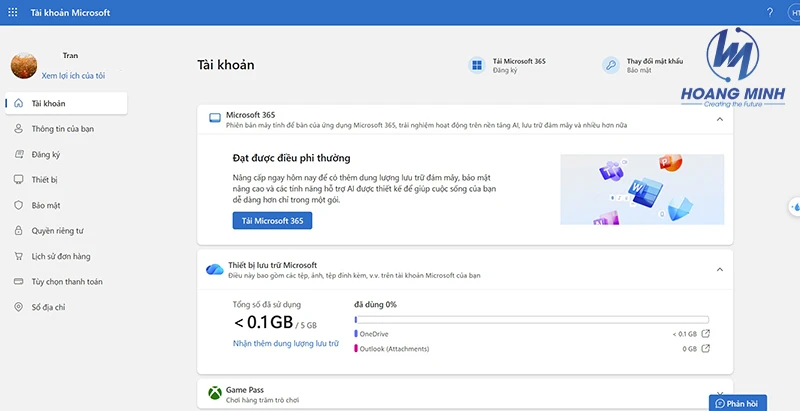This screenshot has width=800, height=411.
Task: Click the storage usage progress bar
Action: click(532, 320)
